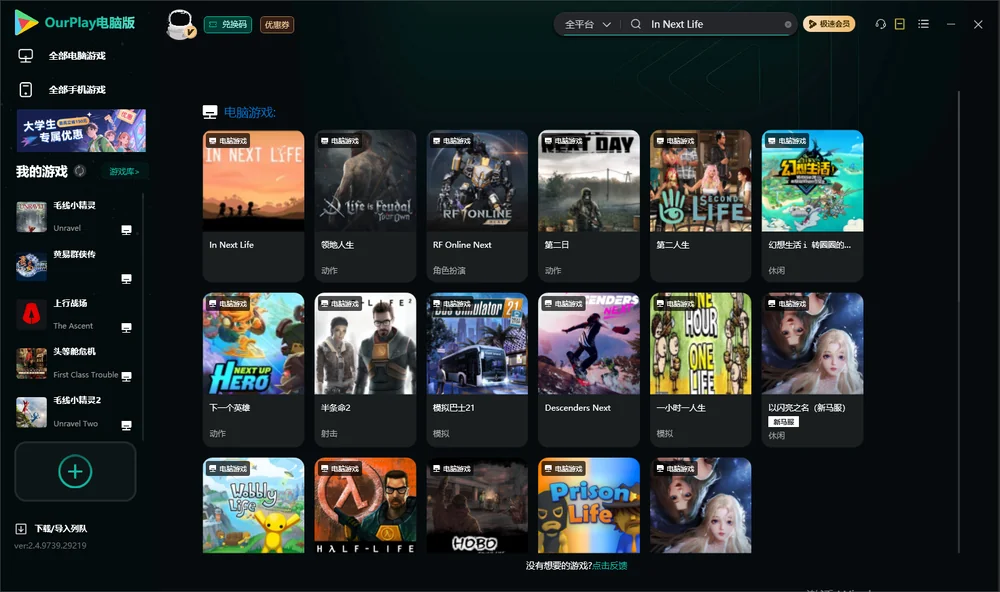This screenshot has height=592, width=1000.
Task: Select 全部手机游戏 in the sidebar
Action: [77, 90]
